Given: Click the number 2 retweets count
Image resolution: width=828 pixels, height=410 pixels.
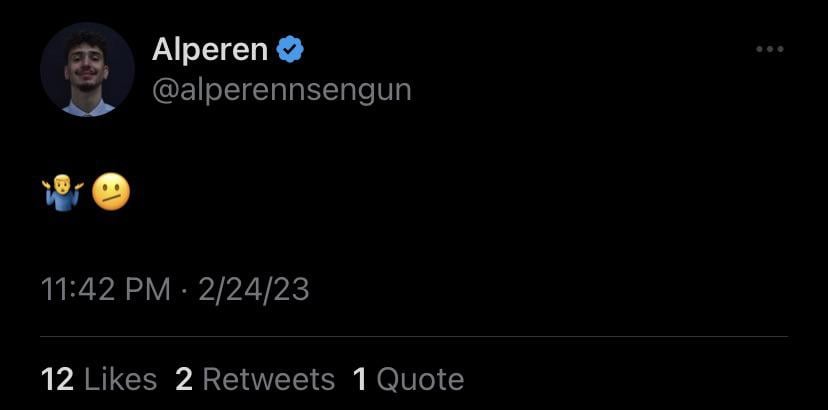Looking at the screenshot, I should point(183,379).
